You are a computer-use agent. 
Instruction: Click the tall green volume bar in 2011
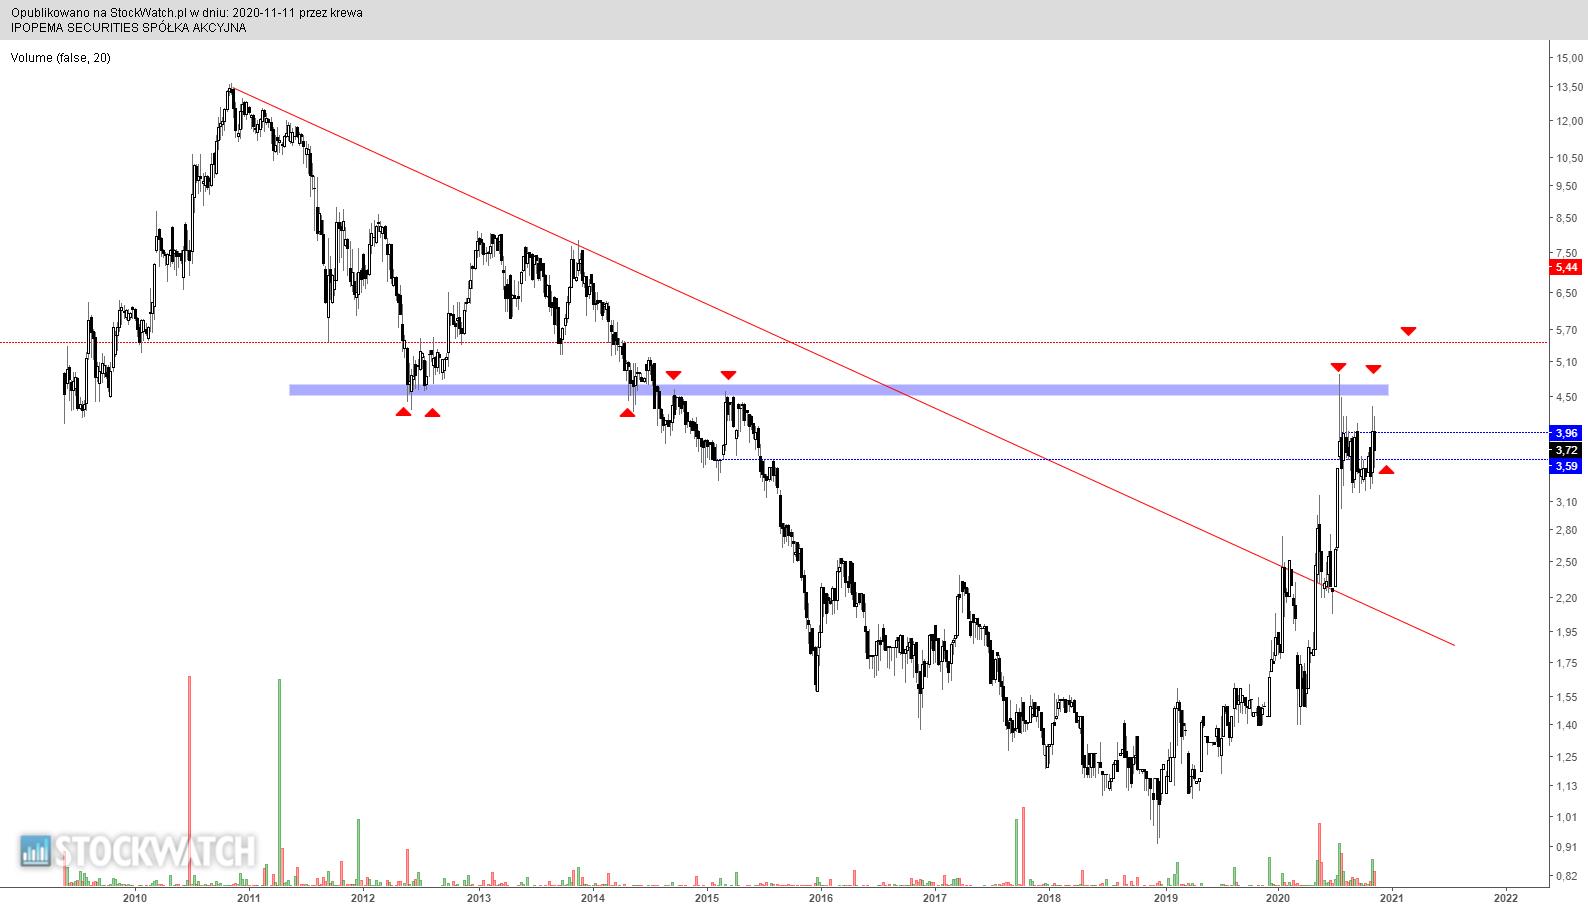279,782
